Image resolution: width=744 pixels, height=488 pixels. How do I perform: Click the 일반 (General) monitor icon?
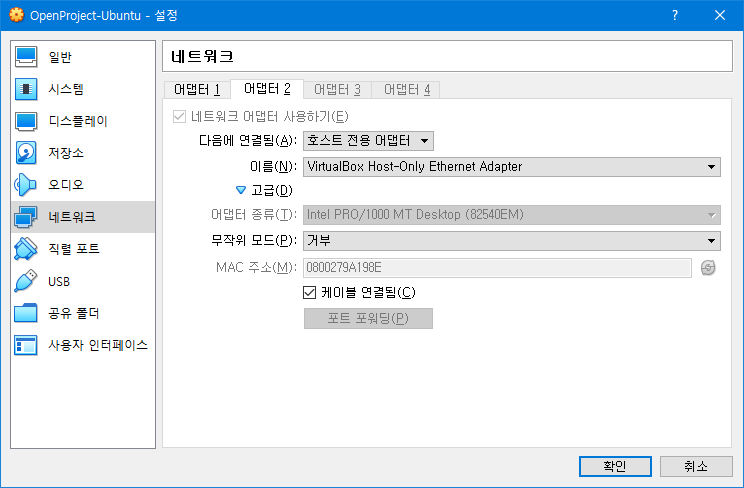[x=26, y=57]
